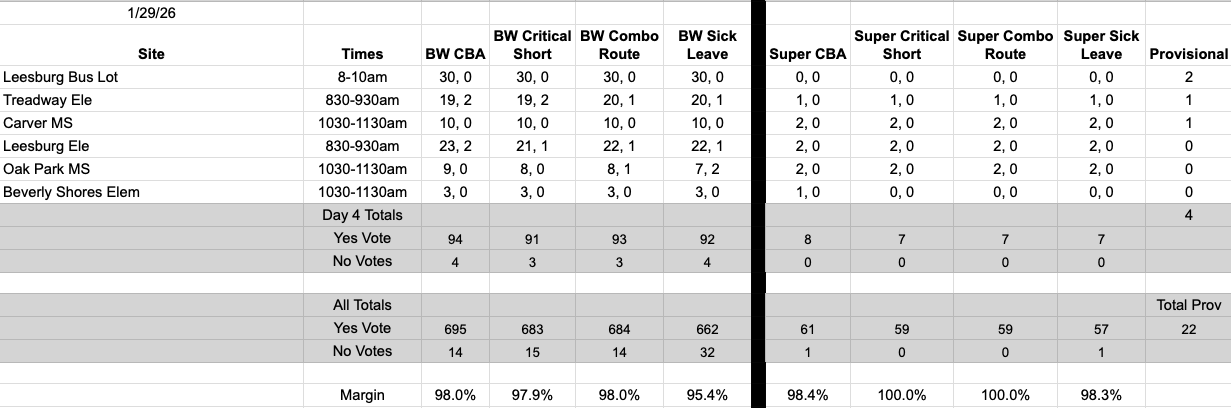Select the Margin row label cell
1231x408 pixels.
tap(362, 396)
